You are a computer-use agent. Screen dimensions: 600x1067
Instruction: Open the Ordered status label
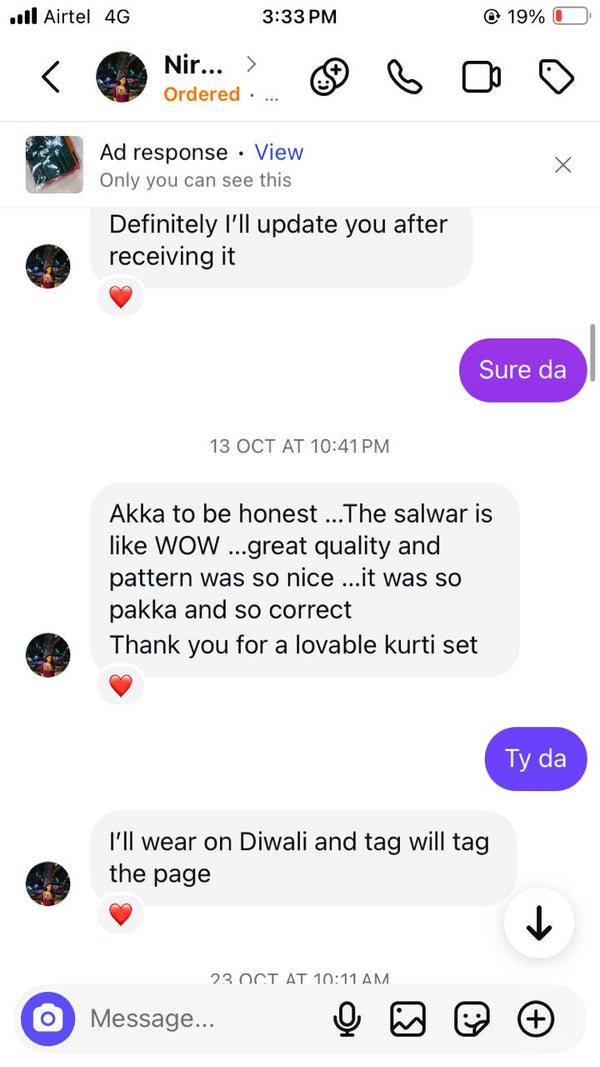click(x=202, y=94)
